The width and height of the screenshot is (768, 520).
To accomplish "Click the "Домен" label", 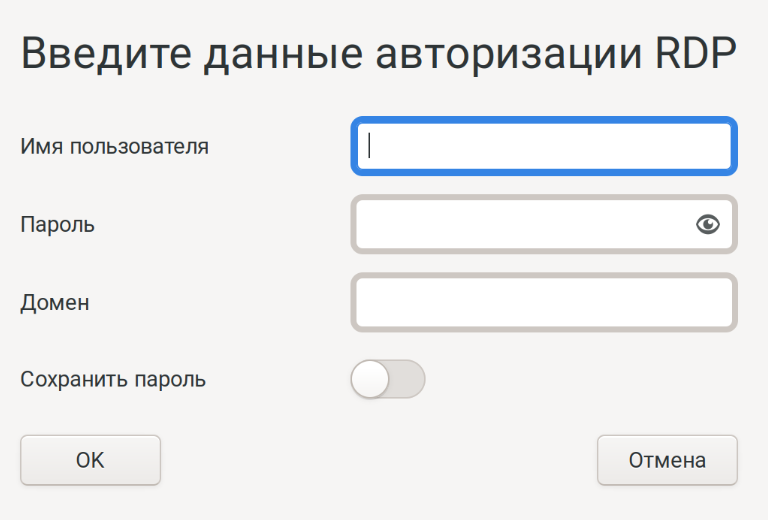I will click(55, 302).
